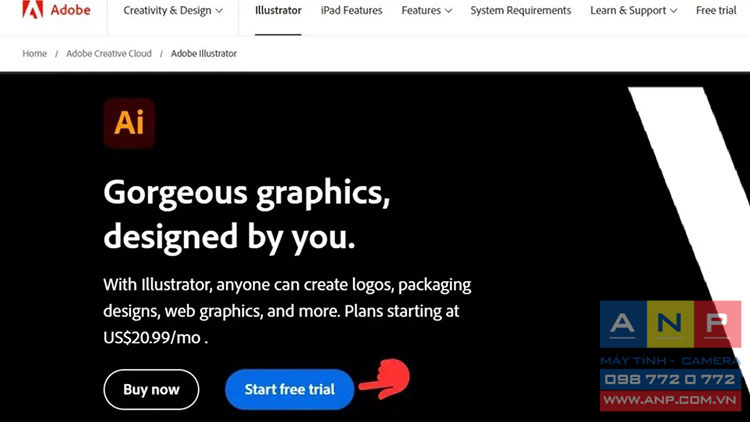Click the Buy now button

click(x=151, y=389)
